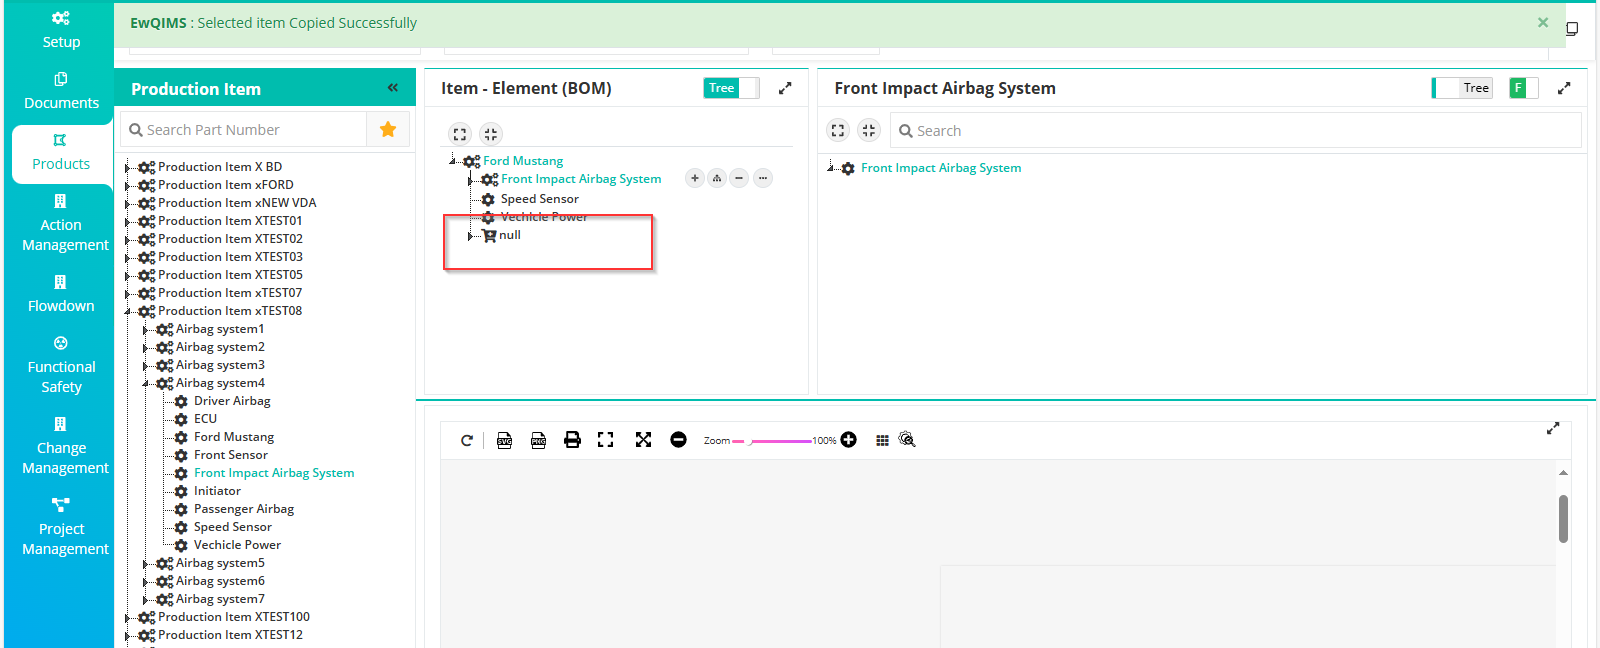Select Front Impact Airbag System in BOM tree
Viewport: 1600px width, 648px height.
581,179
